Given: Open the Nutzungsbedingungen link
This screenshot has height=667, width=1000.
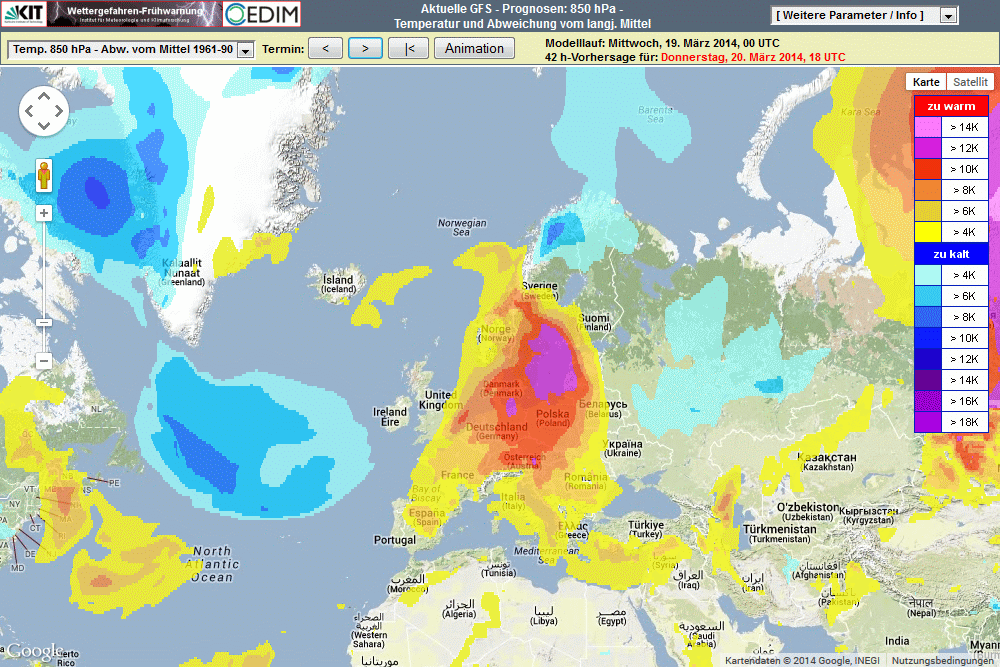Looking at the screenshot, I should [x=942, y=661].
